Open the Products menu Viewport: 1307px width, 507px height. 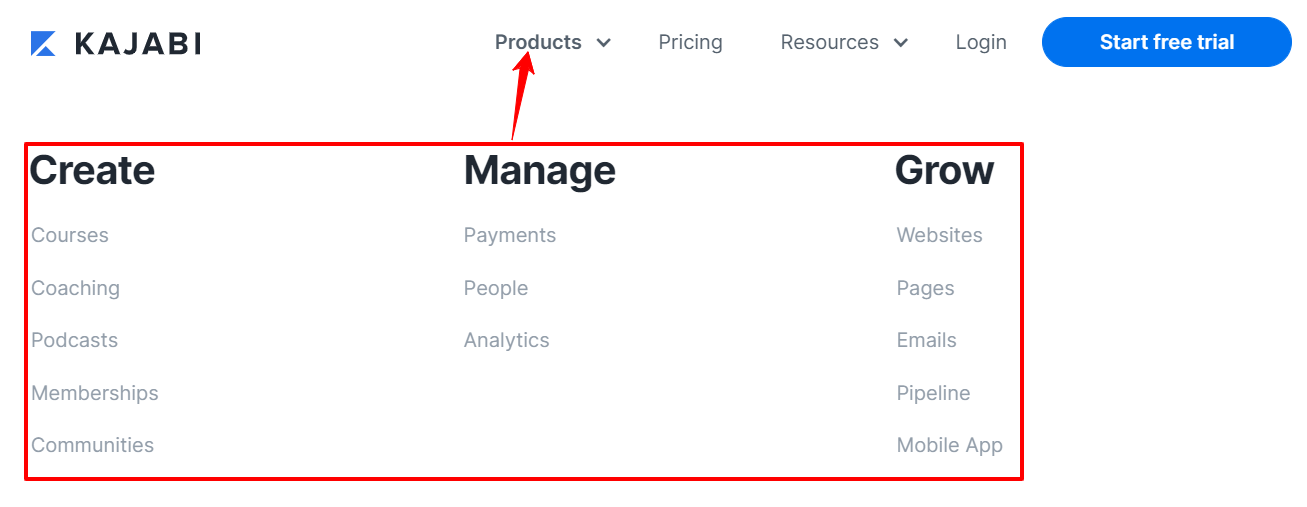538,42
